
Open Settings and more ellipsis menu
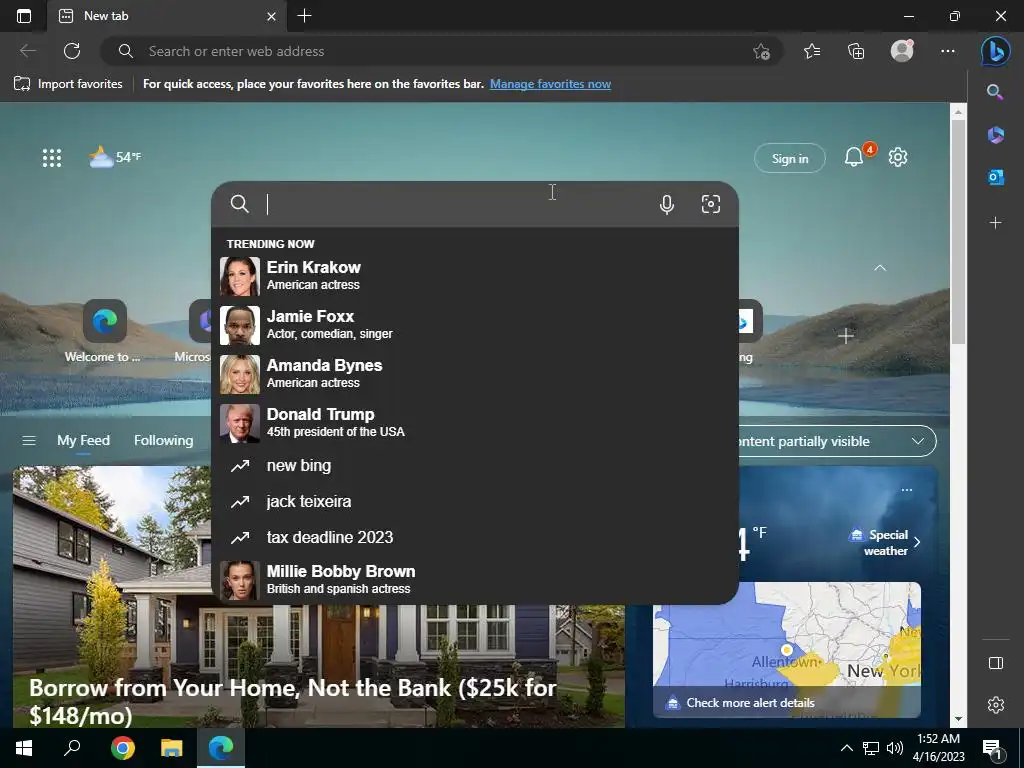(x=948, y=51)
